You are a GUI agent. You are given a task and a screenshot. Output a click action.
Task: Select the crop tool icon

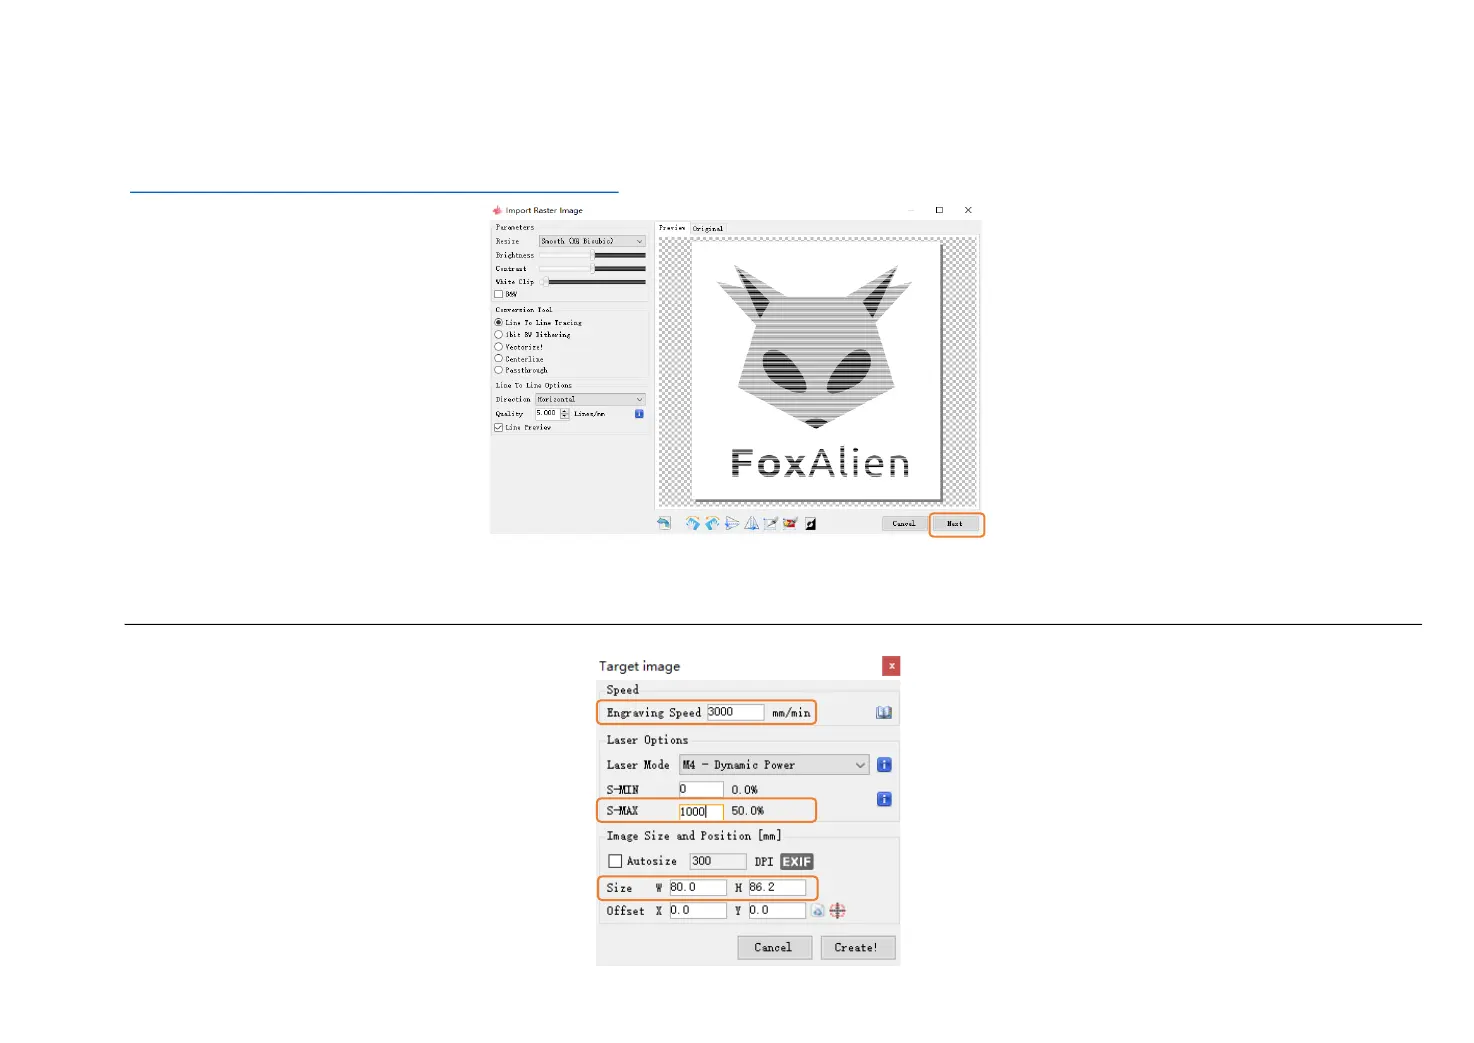[x=771, y=523]
